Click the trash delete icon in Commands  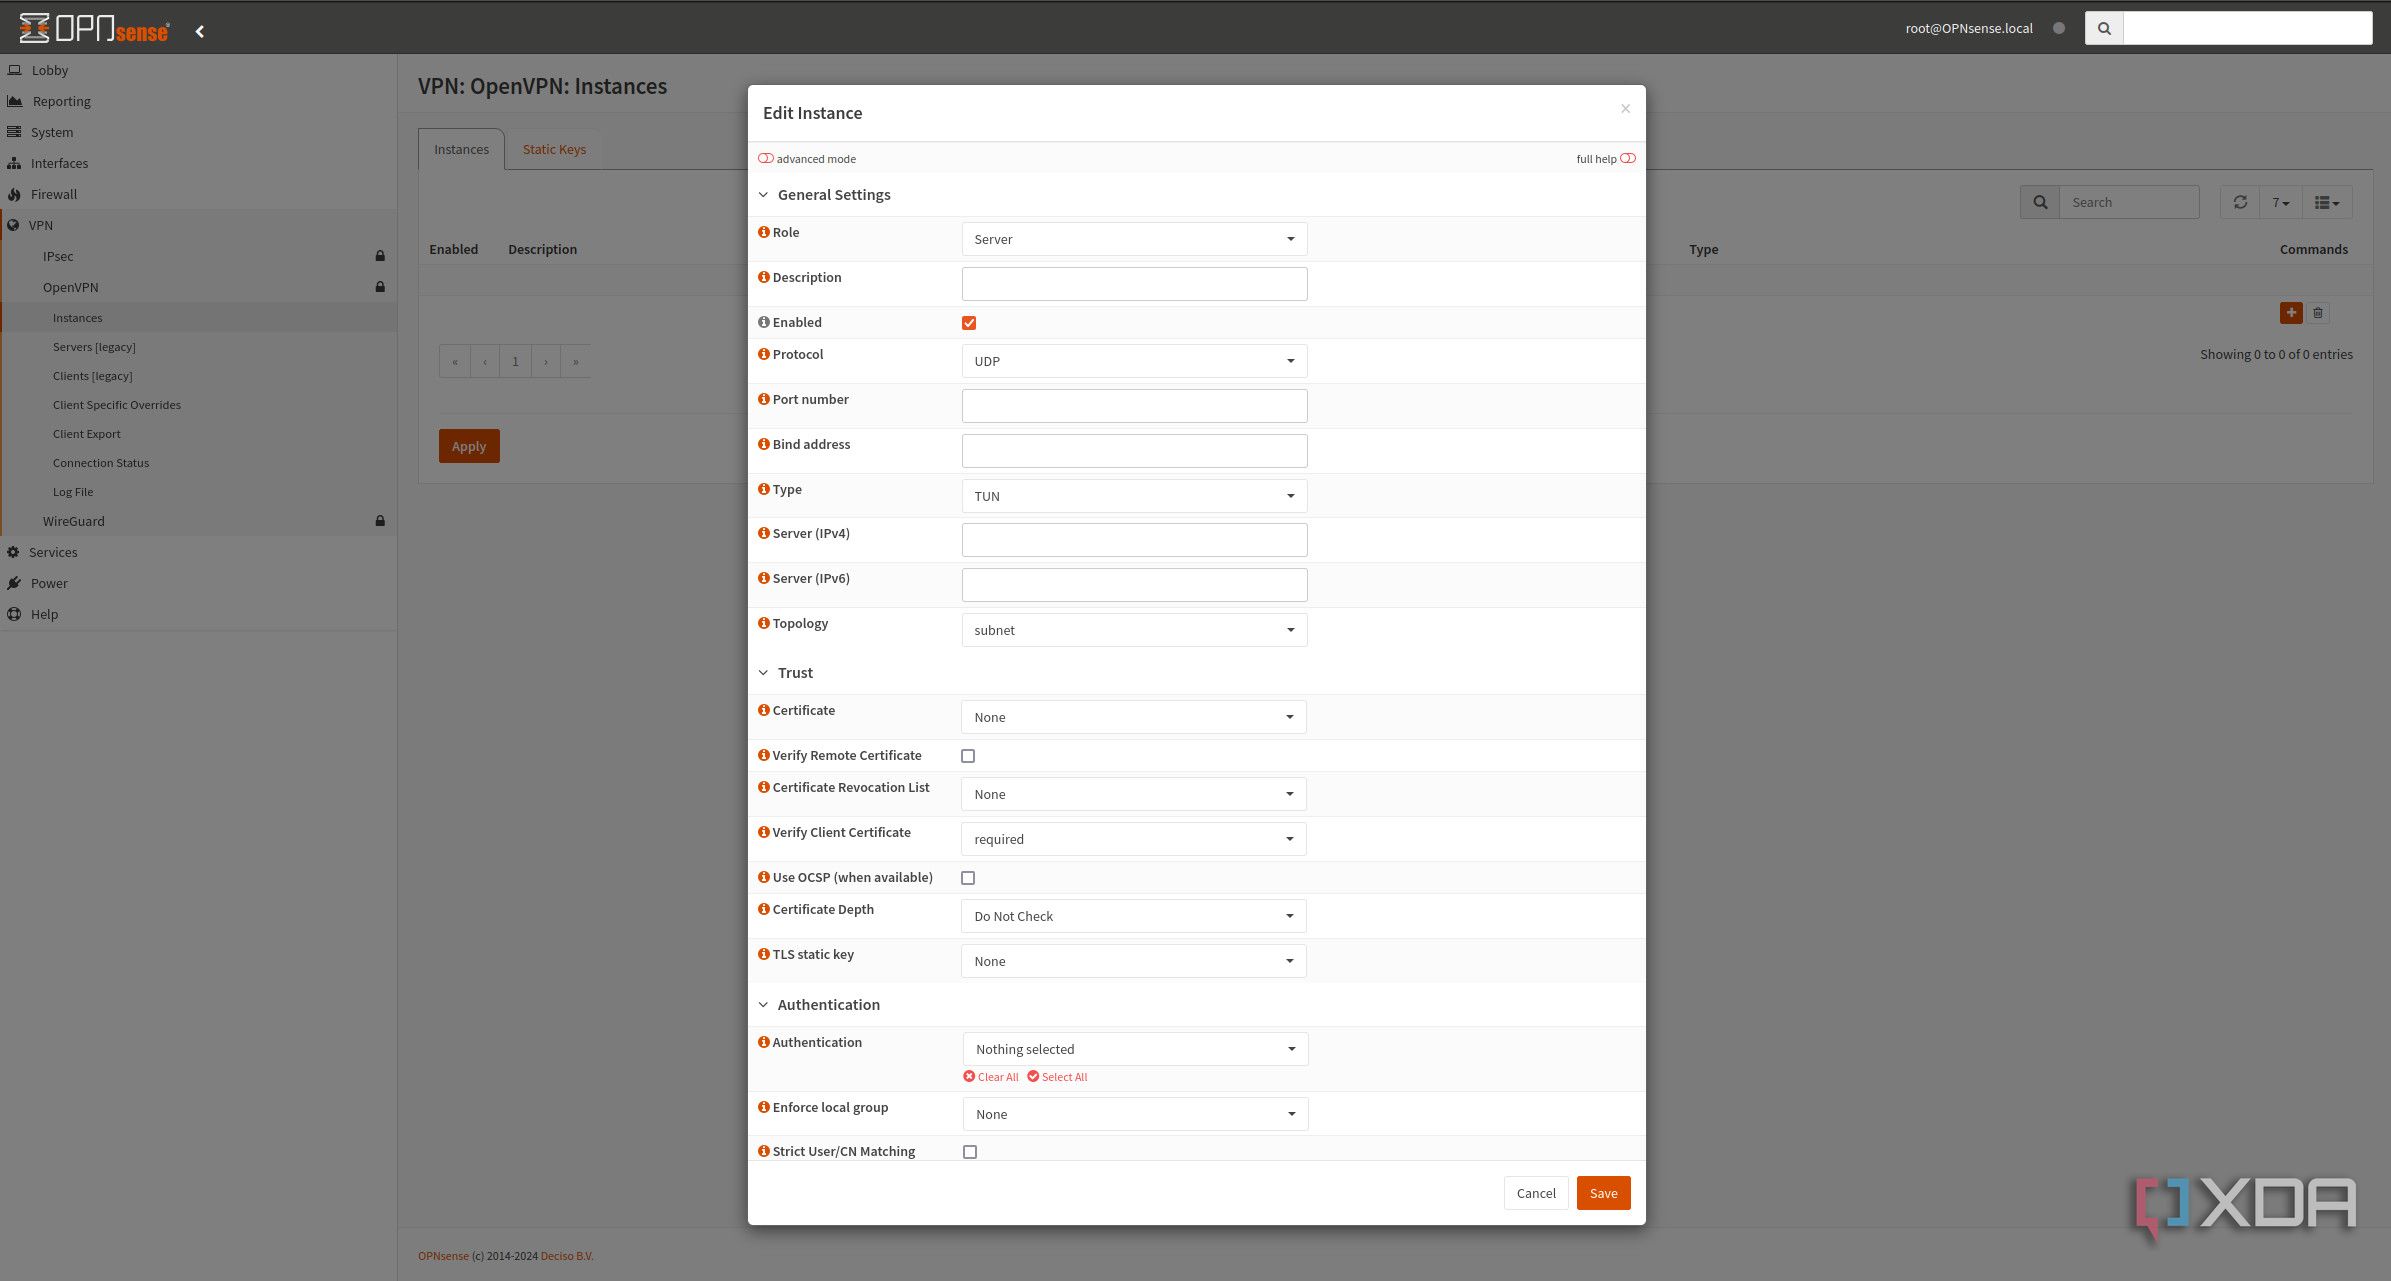(x=2318, y=313)
